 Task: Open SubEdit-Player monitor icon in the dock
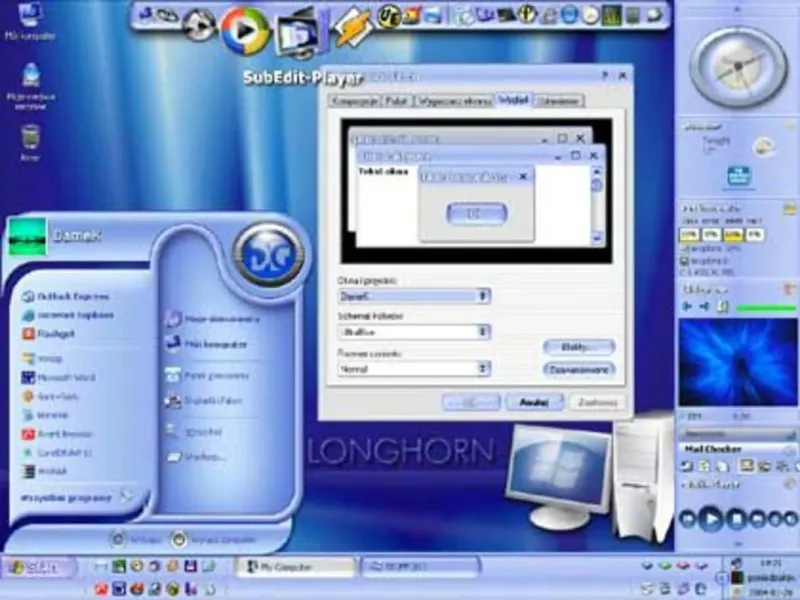(x=299, y=33)
